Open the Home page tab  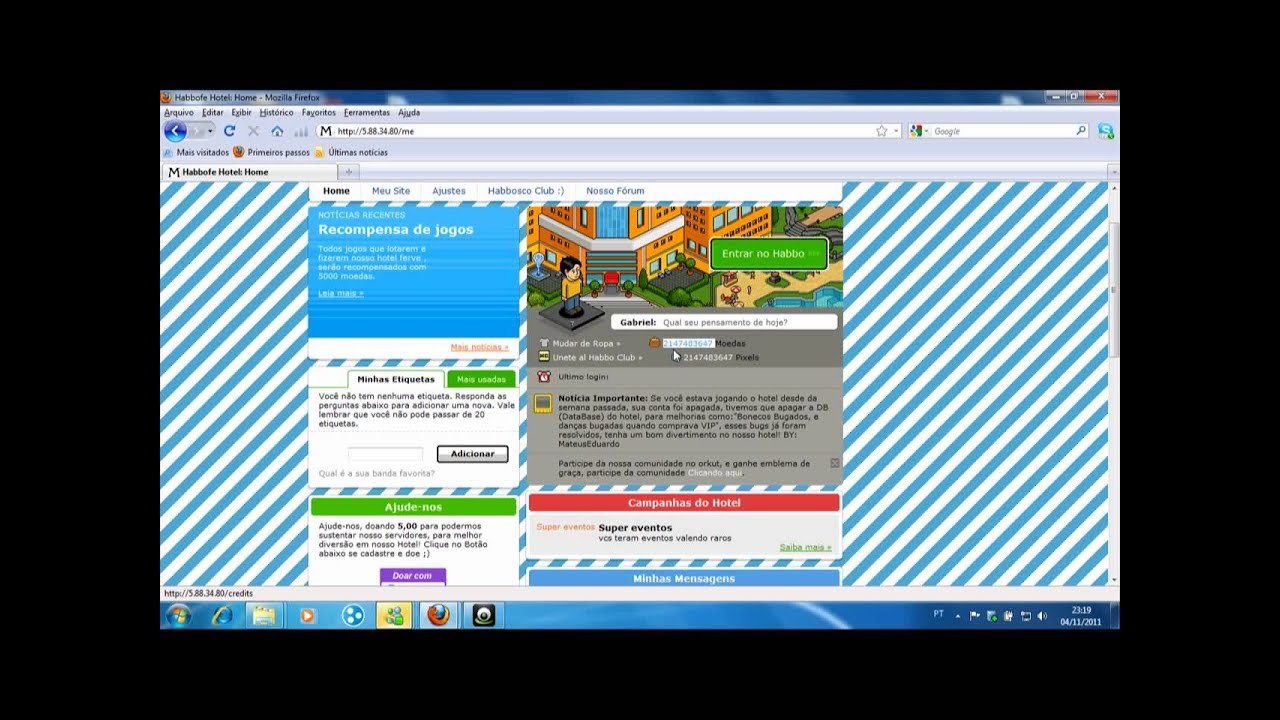[x=336, y=191]
